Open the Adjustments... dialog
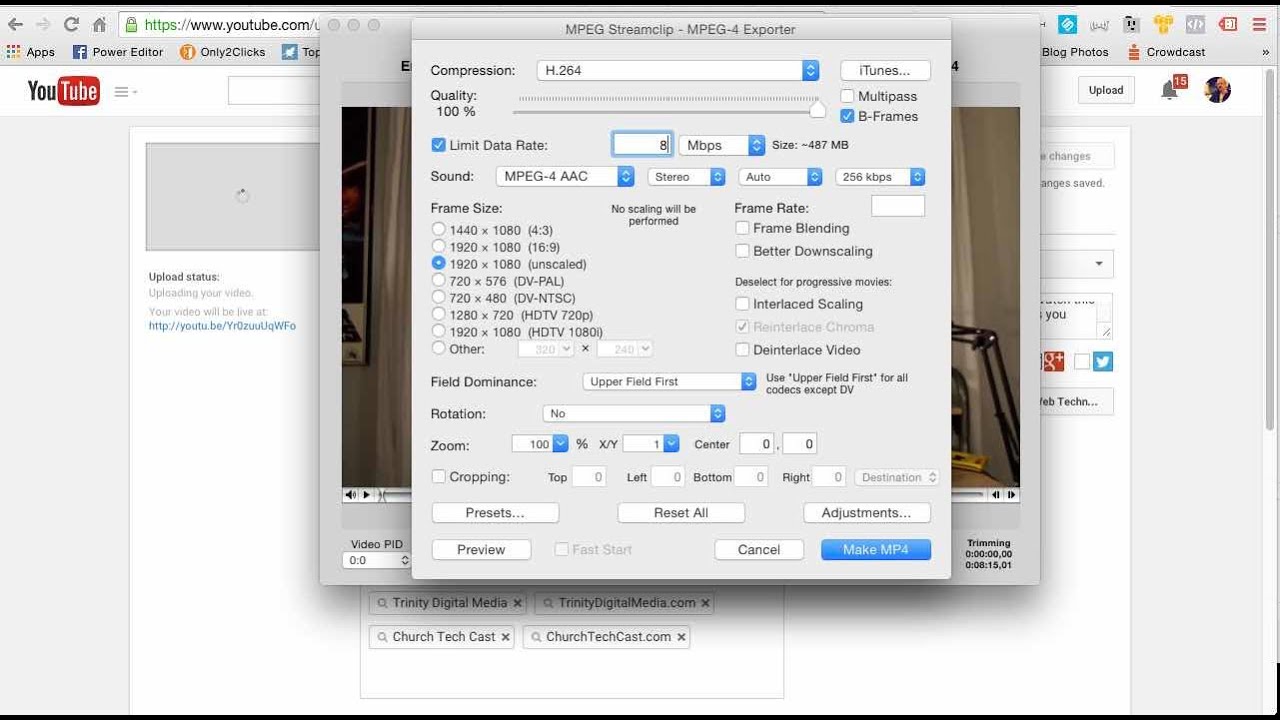Image resolution: width=1280 pixels, height=720 pixels. coord(867,513)
